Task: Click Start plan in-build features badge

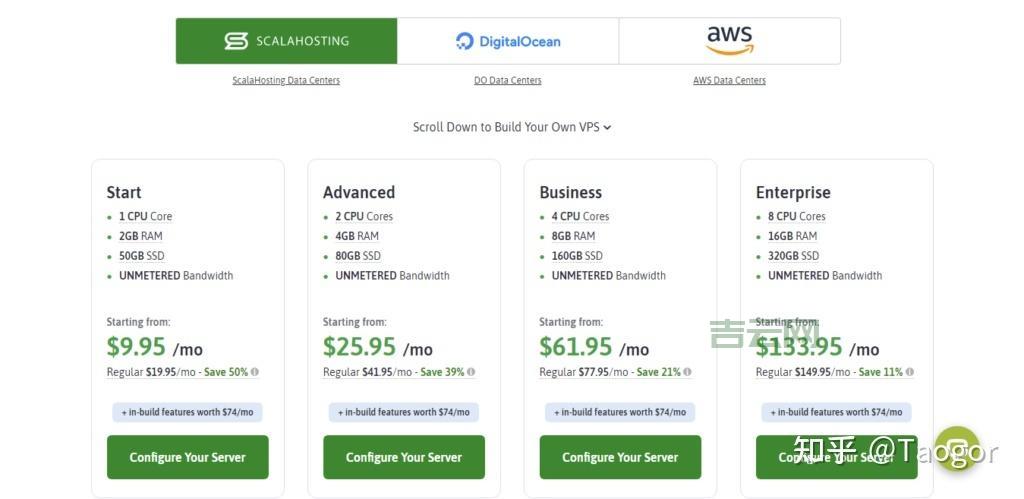Action: [187, 412]
